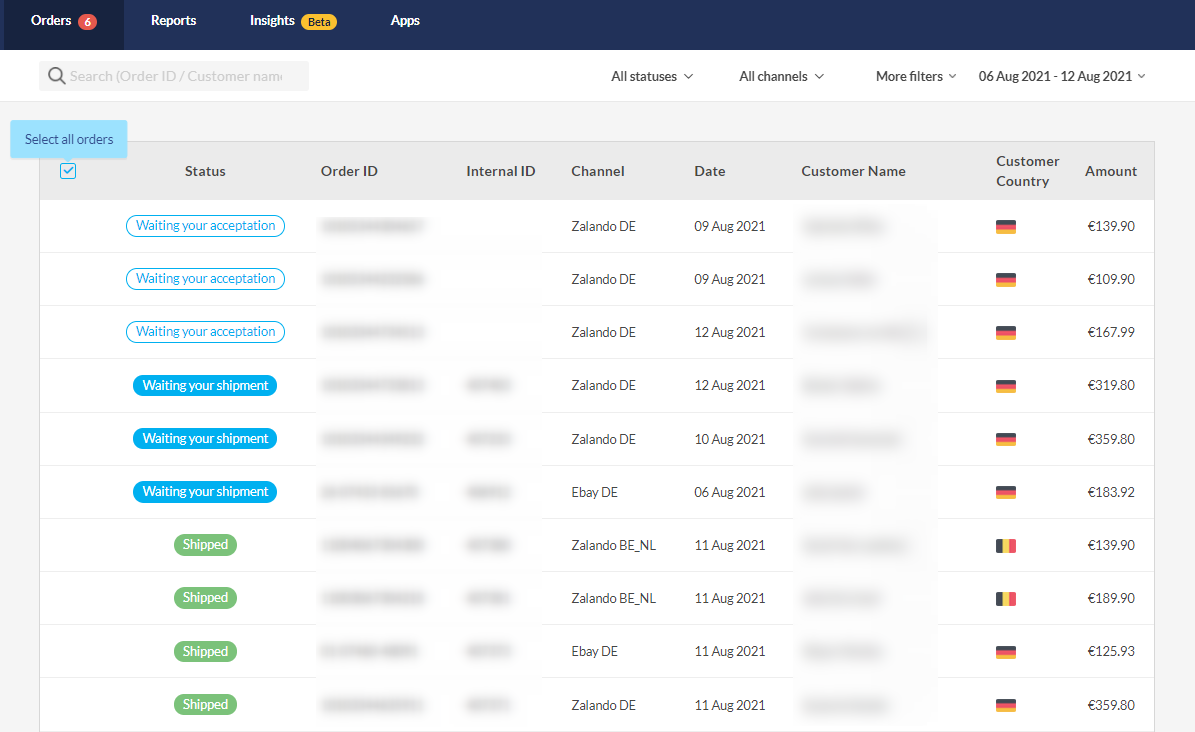
Task: Click the red Orders notification badge
Action: point(87,22)
